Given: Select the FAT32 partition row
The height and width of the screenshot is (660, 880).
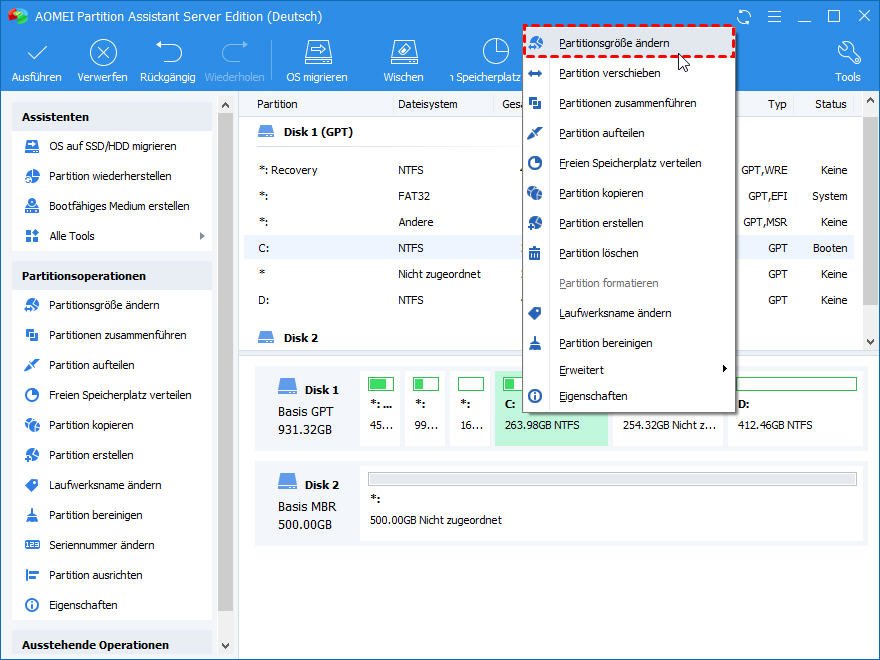Looking at the screenshot, I should tap(549, 196).
